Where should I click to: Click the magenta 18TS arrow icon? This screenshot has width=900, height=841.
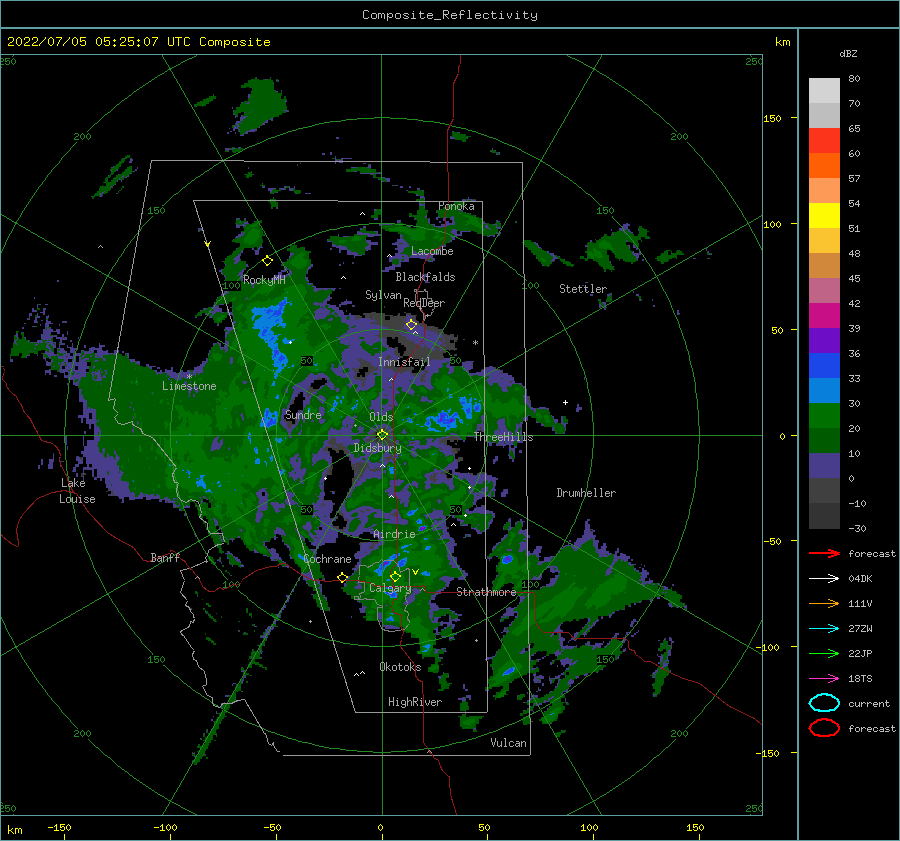[x=824, y=679]
